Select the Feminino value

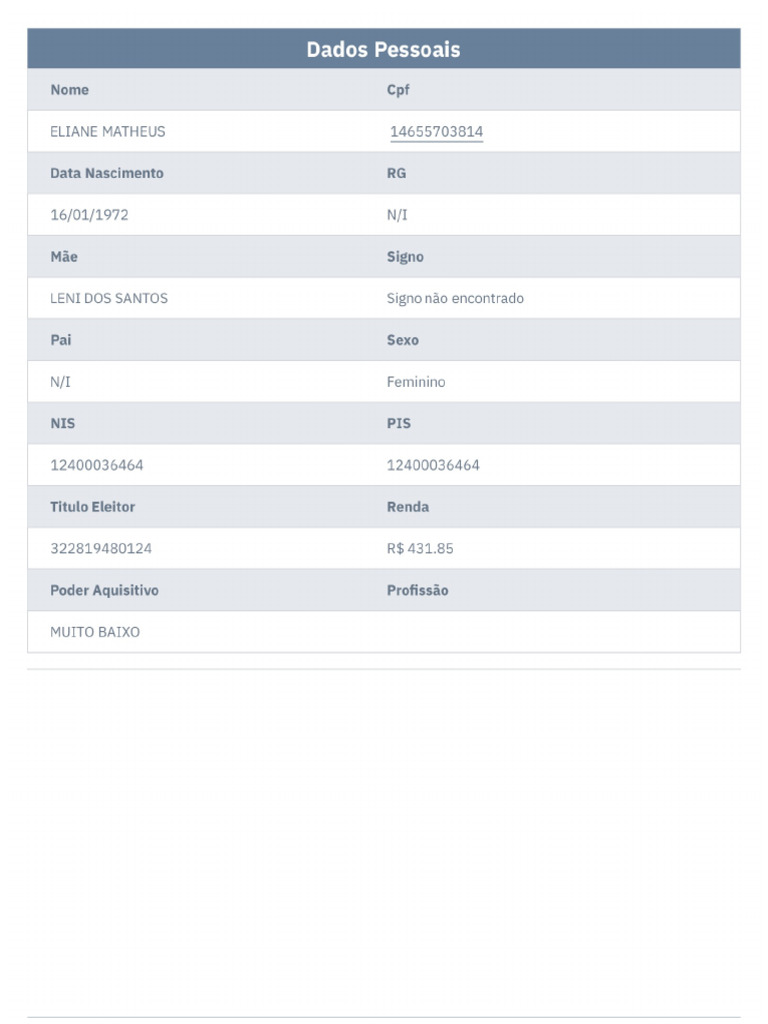pyautogui.click(x=416, y=382)
